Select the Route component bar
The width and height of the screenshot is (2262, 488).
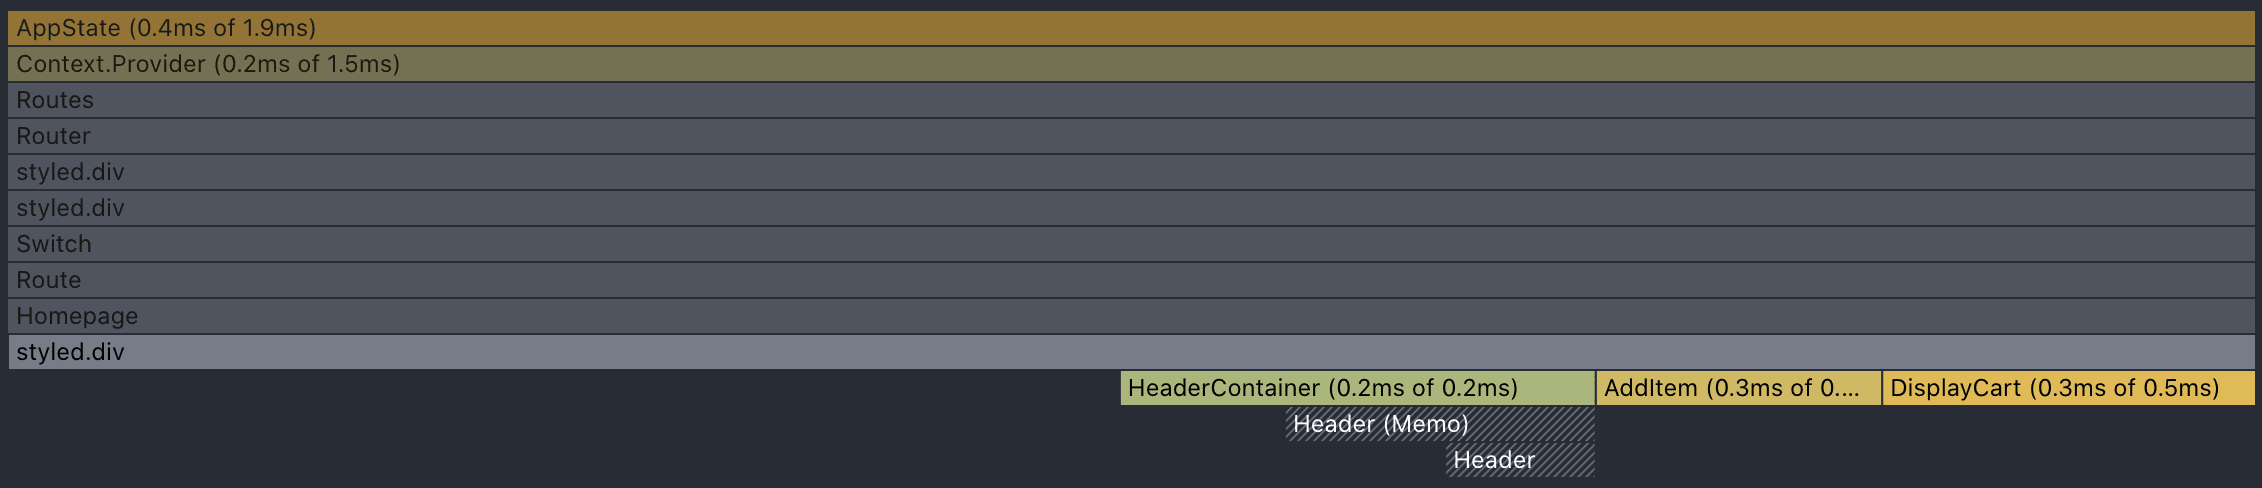[x=1130, y=280]
